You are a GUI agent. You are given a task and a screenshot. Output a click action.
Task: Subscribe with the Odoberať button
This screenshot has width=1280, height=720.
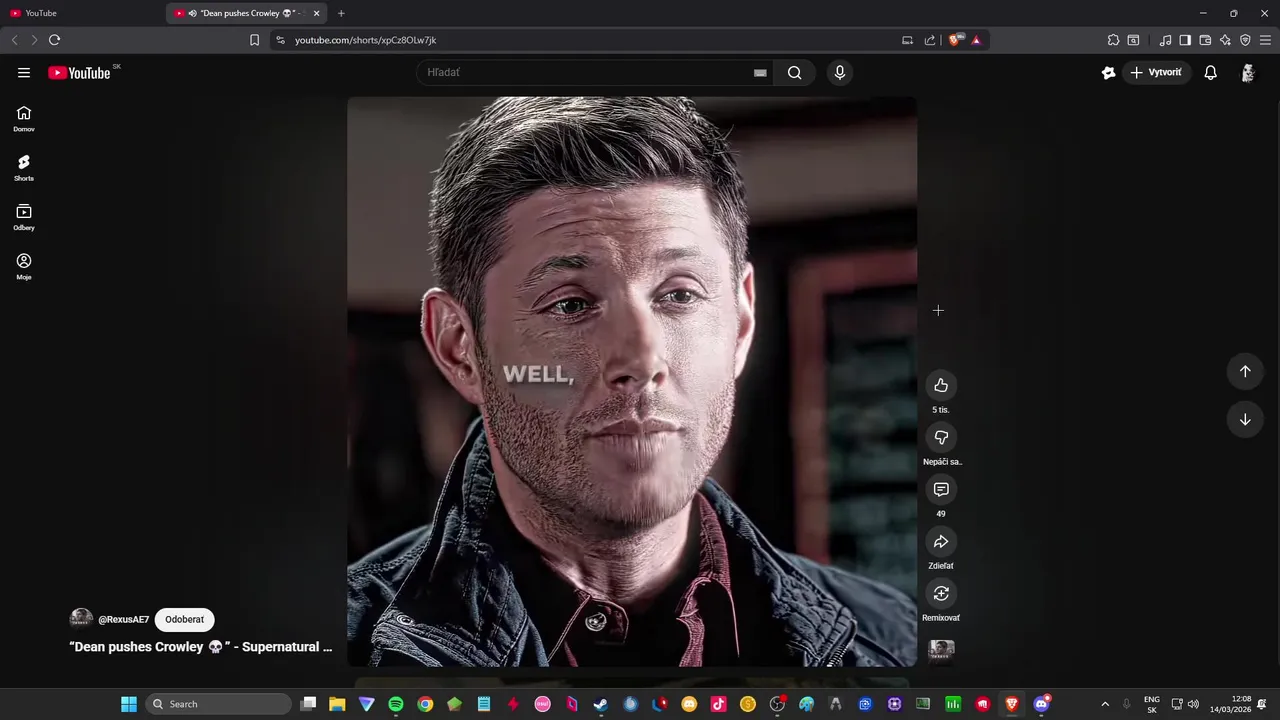(184, 619)
